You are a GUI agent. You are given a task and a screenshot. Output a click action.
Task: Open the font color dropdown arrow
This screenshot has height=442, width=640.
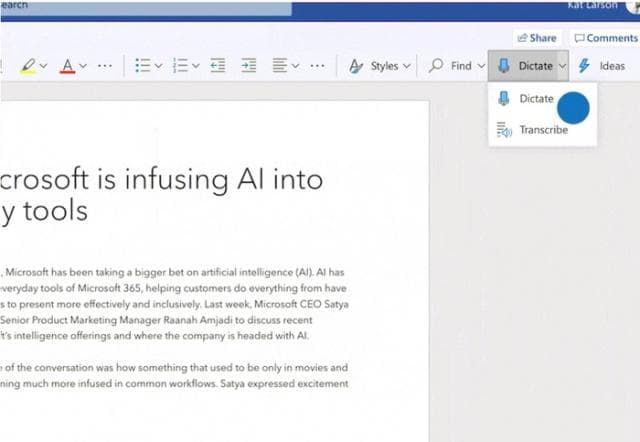click(83, 66)
